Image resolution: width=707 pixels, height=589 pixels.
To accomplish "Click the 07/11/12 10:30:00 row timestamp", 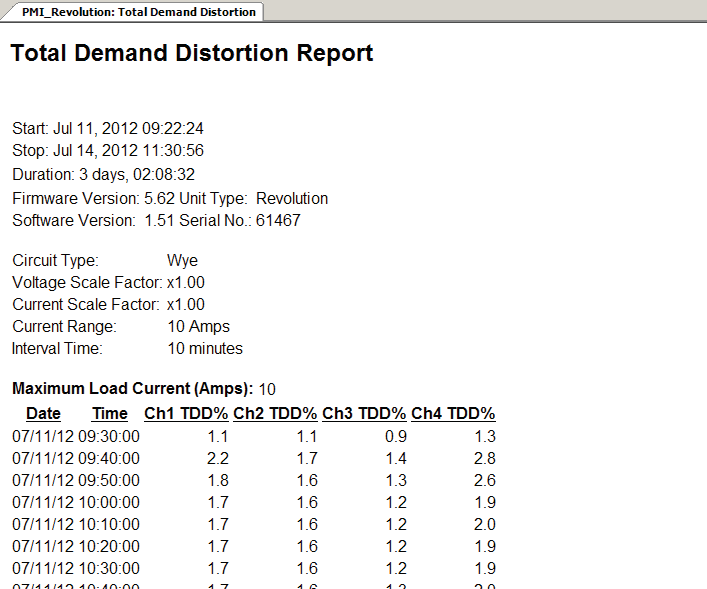I will coord(76,569).
